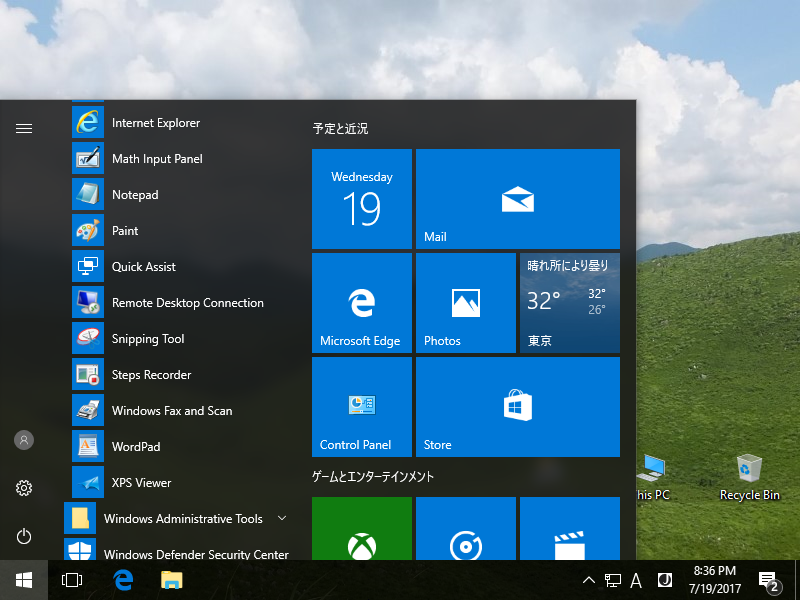
Task: Open Settings via the gear icon
Action: tap(24, 488)
